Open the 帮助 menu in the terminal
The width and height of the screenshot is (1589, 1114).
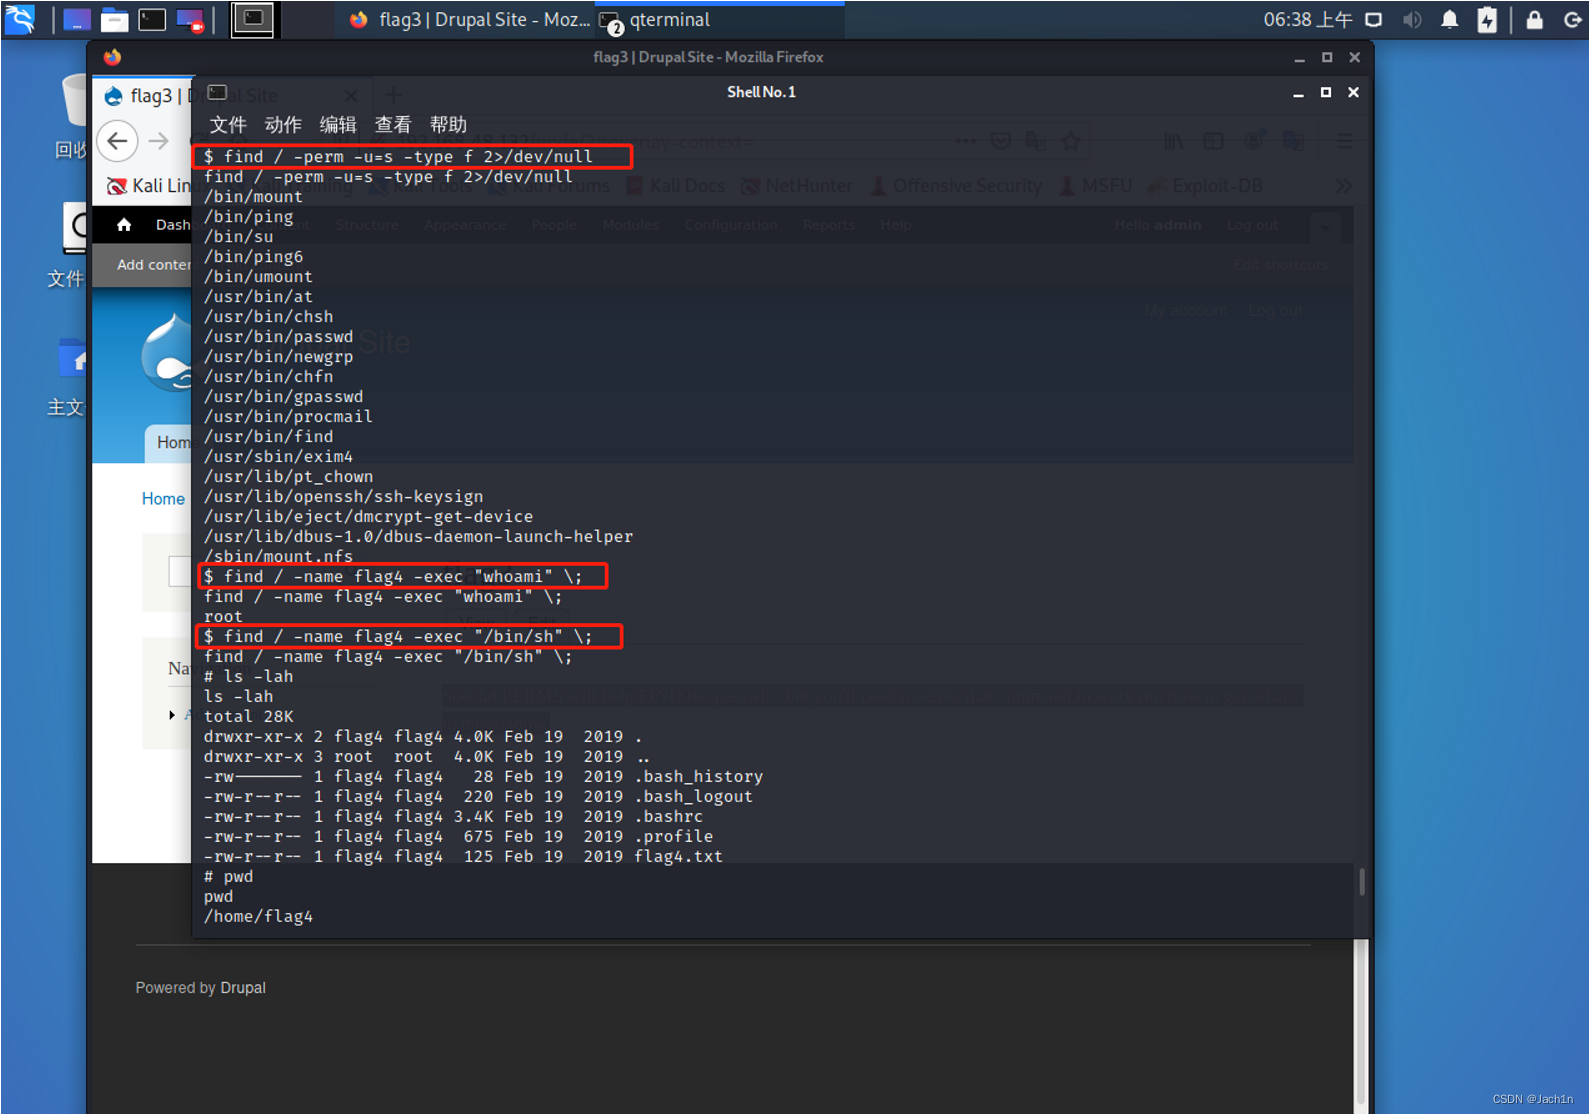448,125
